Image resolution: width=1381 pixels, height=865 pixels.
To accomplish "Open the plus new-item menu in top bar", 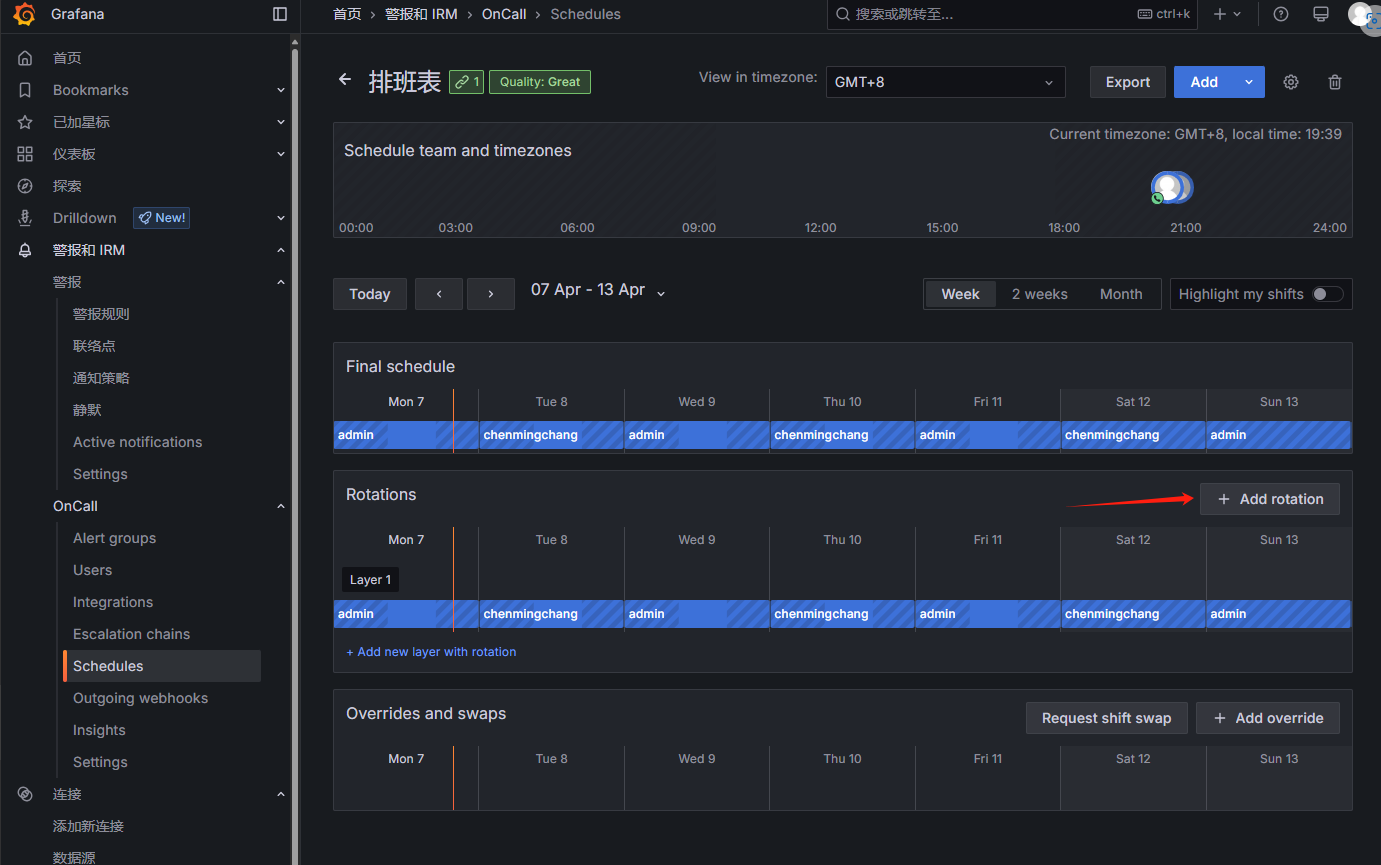I will pyautogui.click(x=1227, y=14).
